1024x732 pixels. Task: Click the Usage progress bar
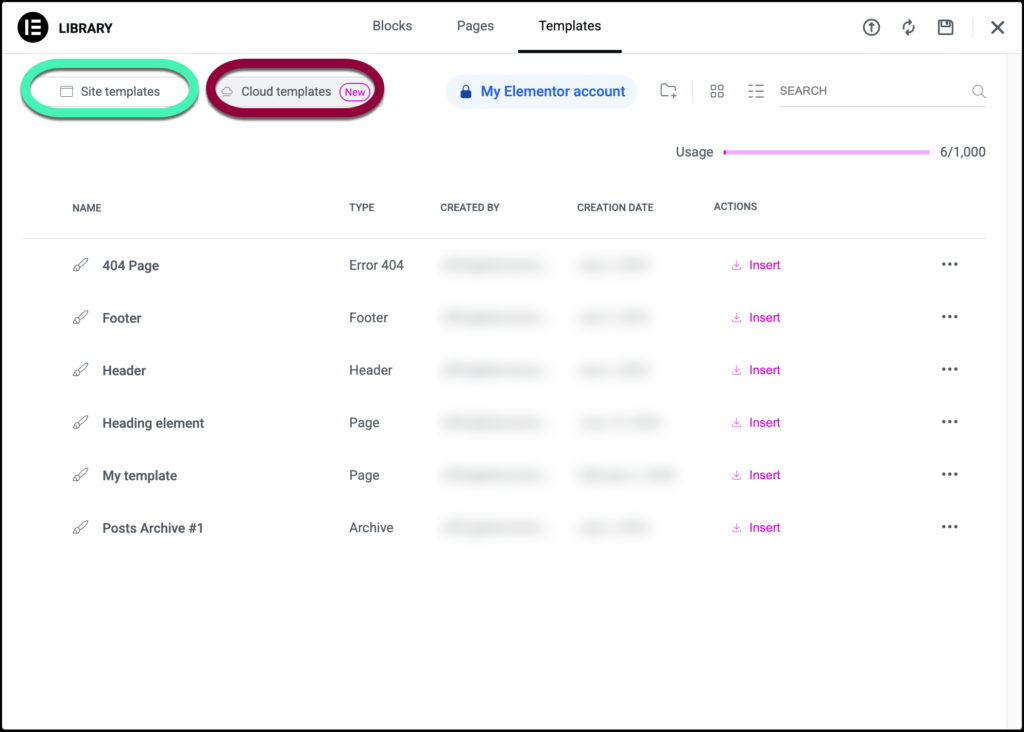click(826, 152)
